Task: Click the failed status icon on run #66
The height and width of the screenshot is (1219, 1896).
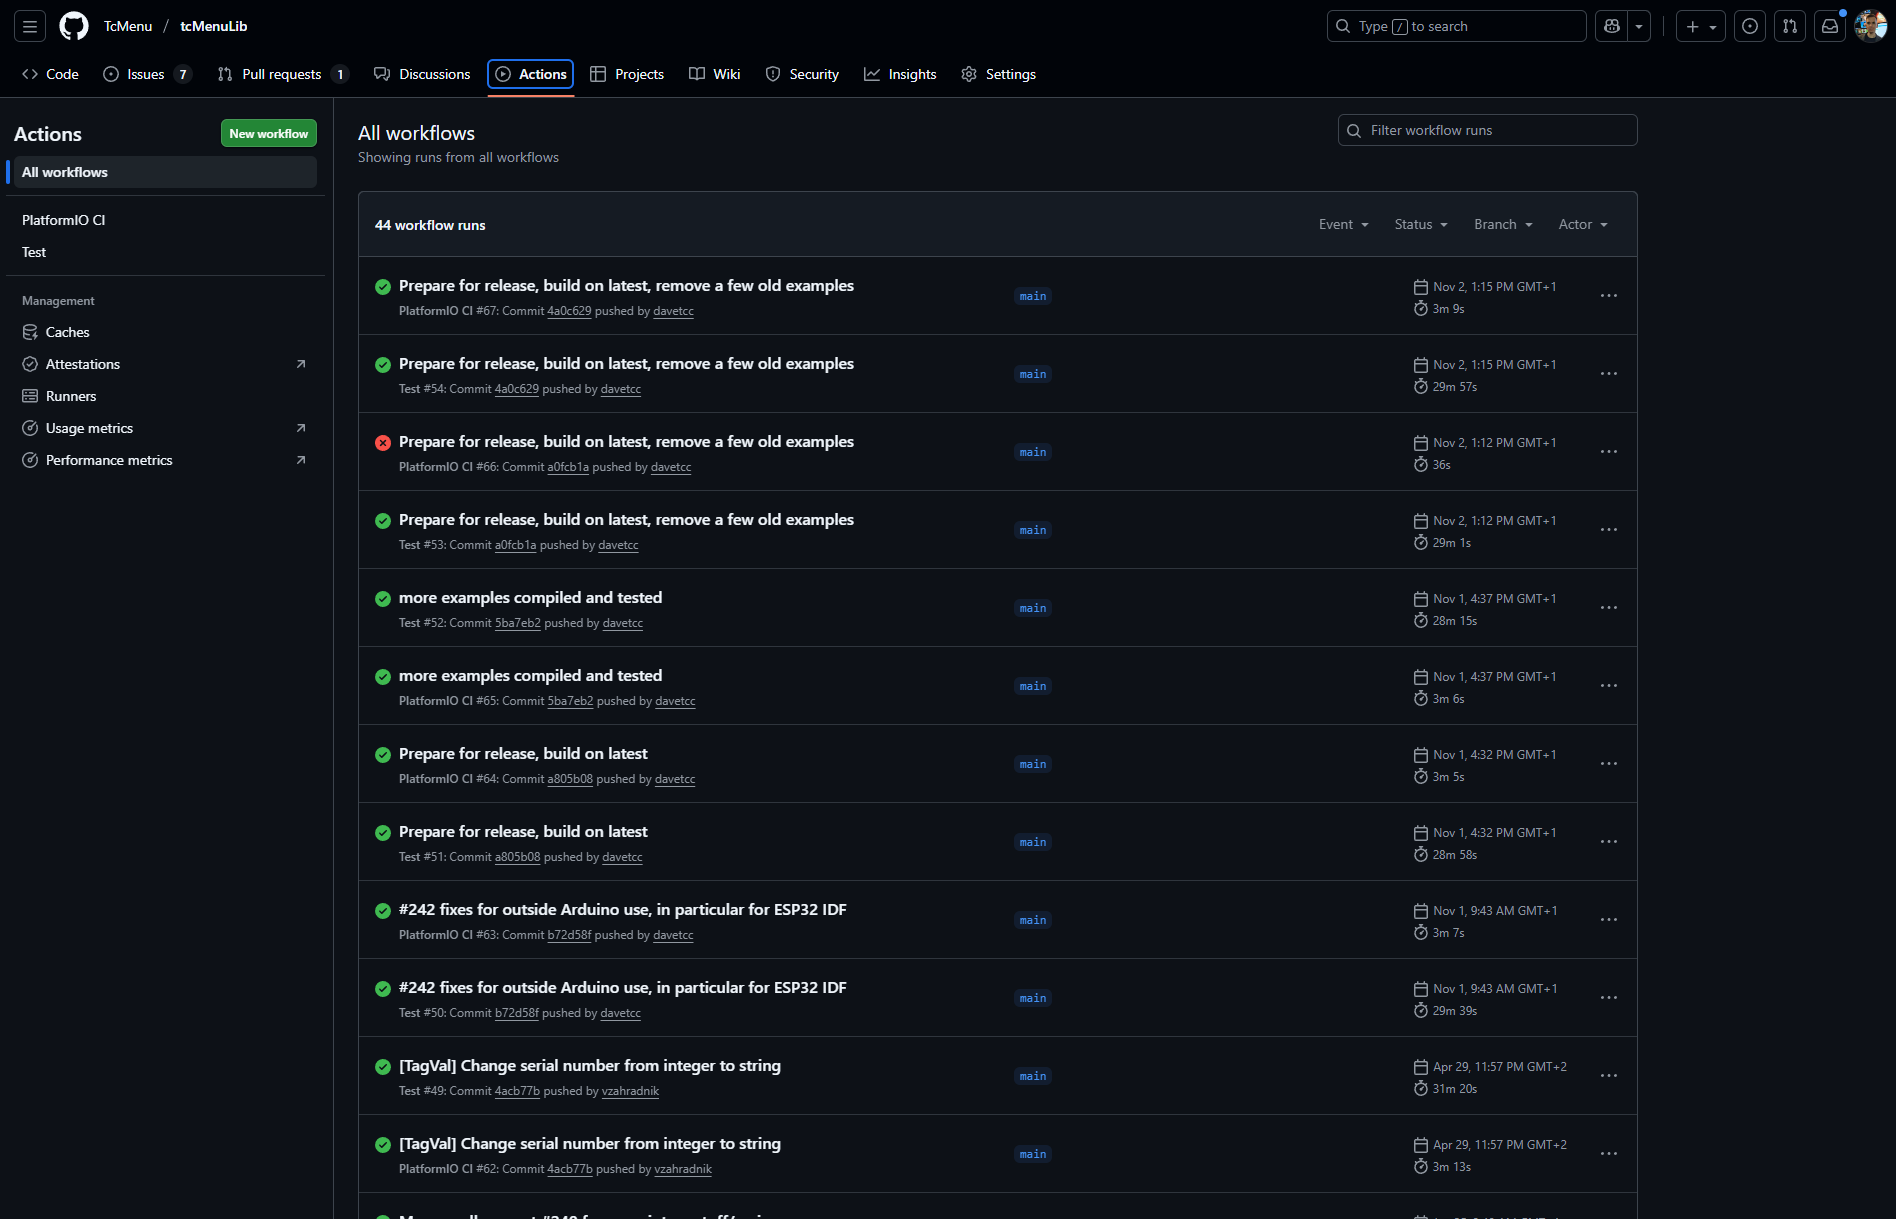Action: (x=383, y=443)
